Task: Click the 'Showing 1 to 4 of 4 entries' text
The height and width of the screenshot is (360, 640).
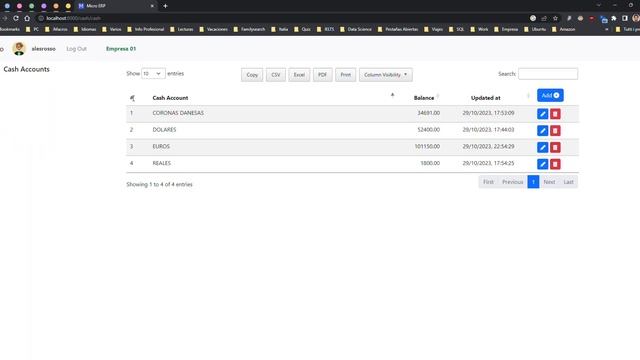Action: tap(159, 184)
